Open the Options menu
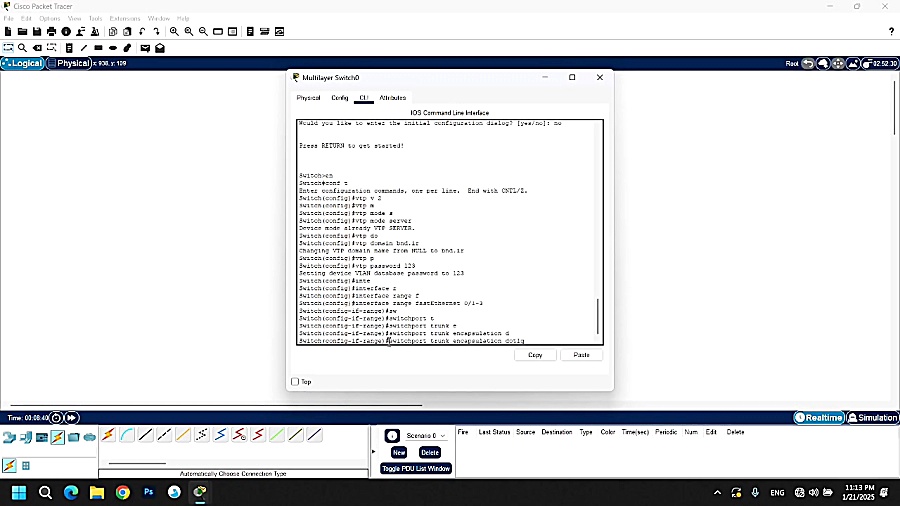The image size is (900, 506). point(50,18)
